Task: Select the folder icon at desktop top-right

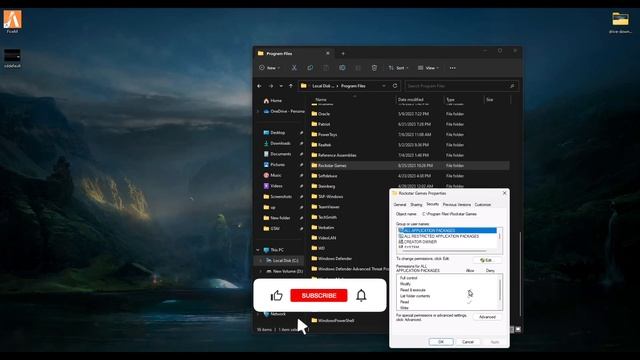Action: coord(620,22)
